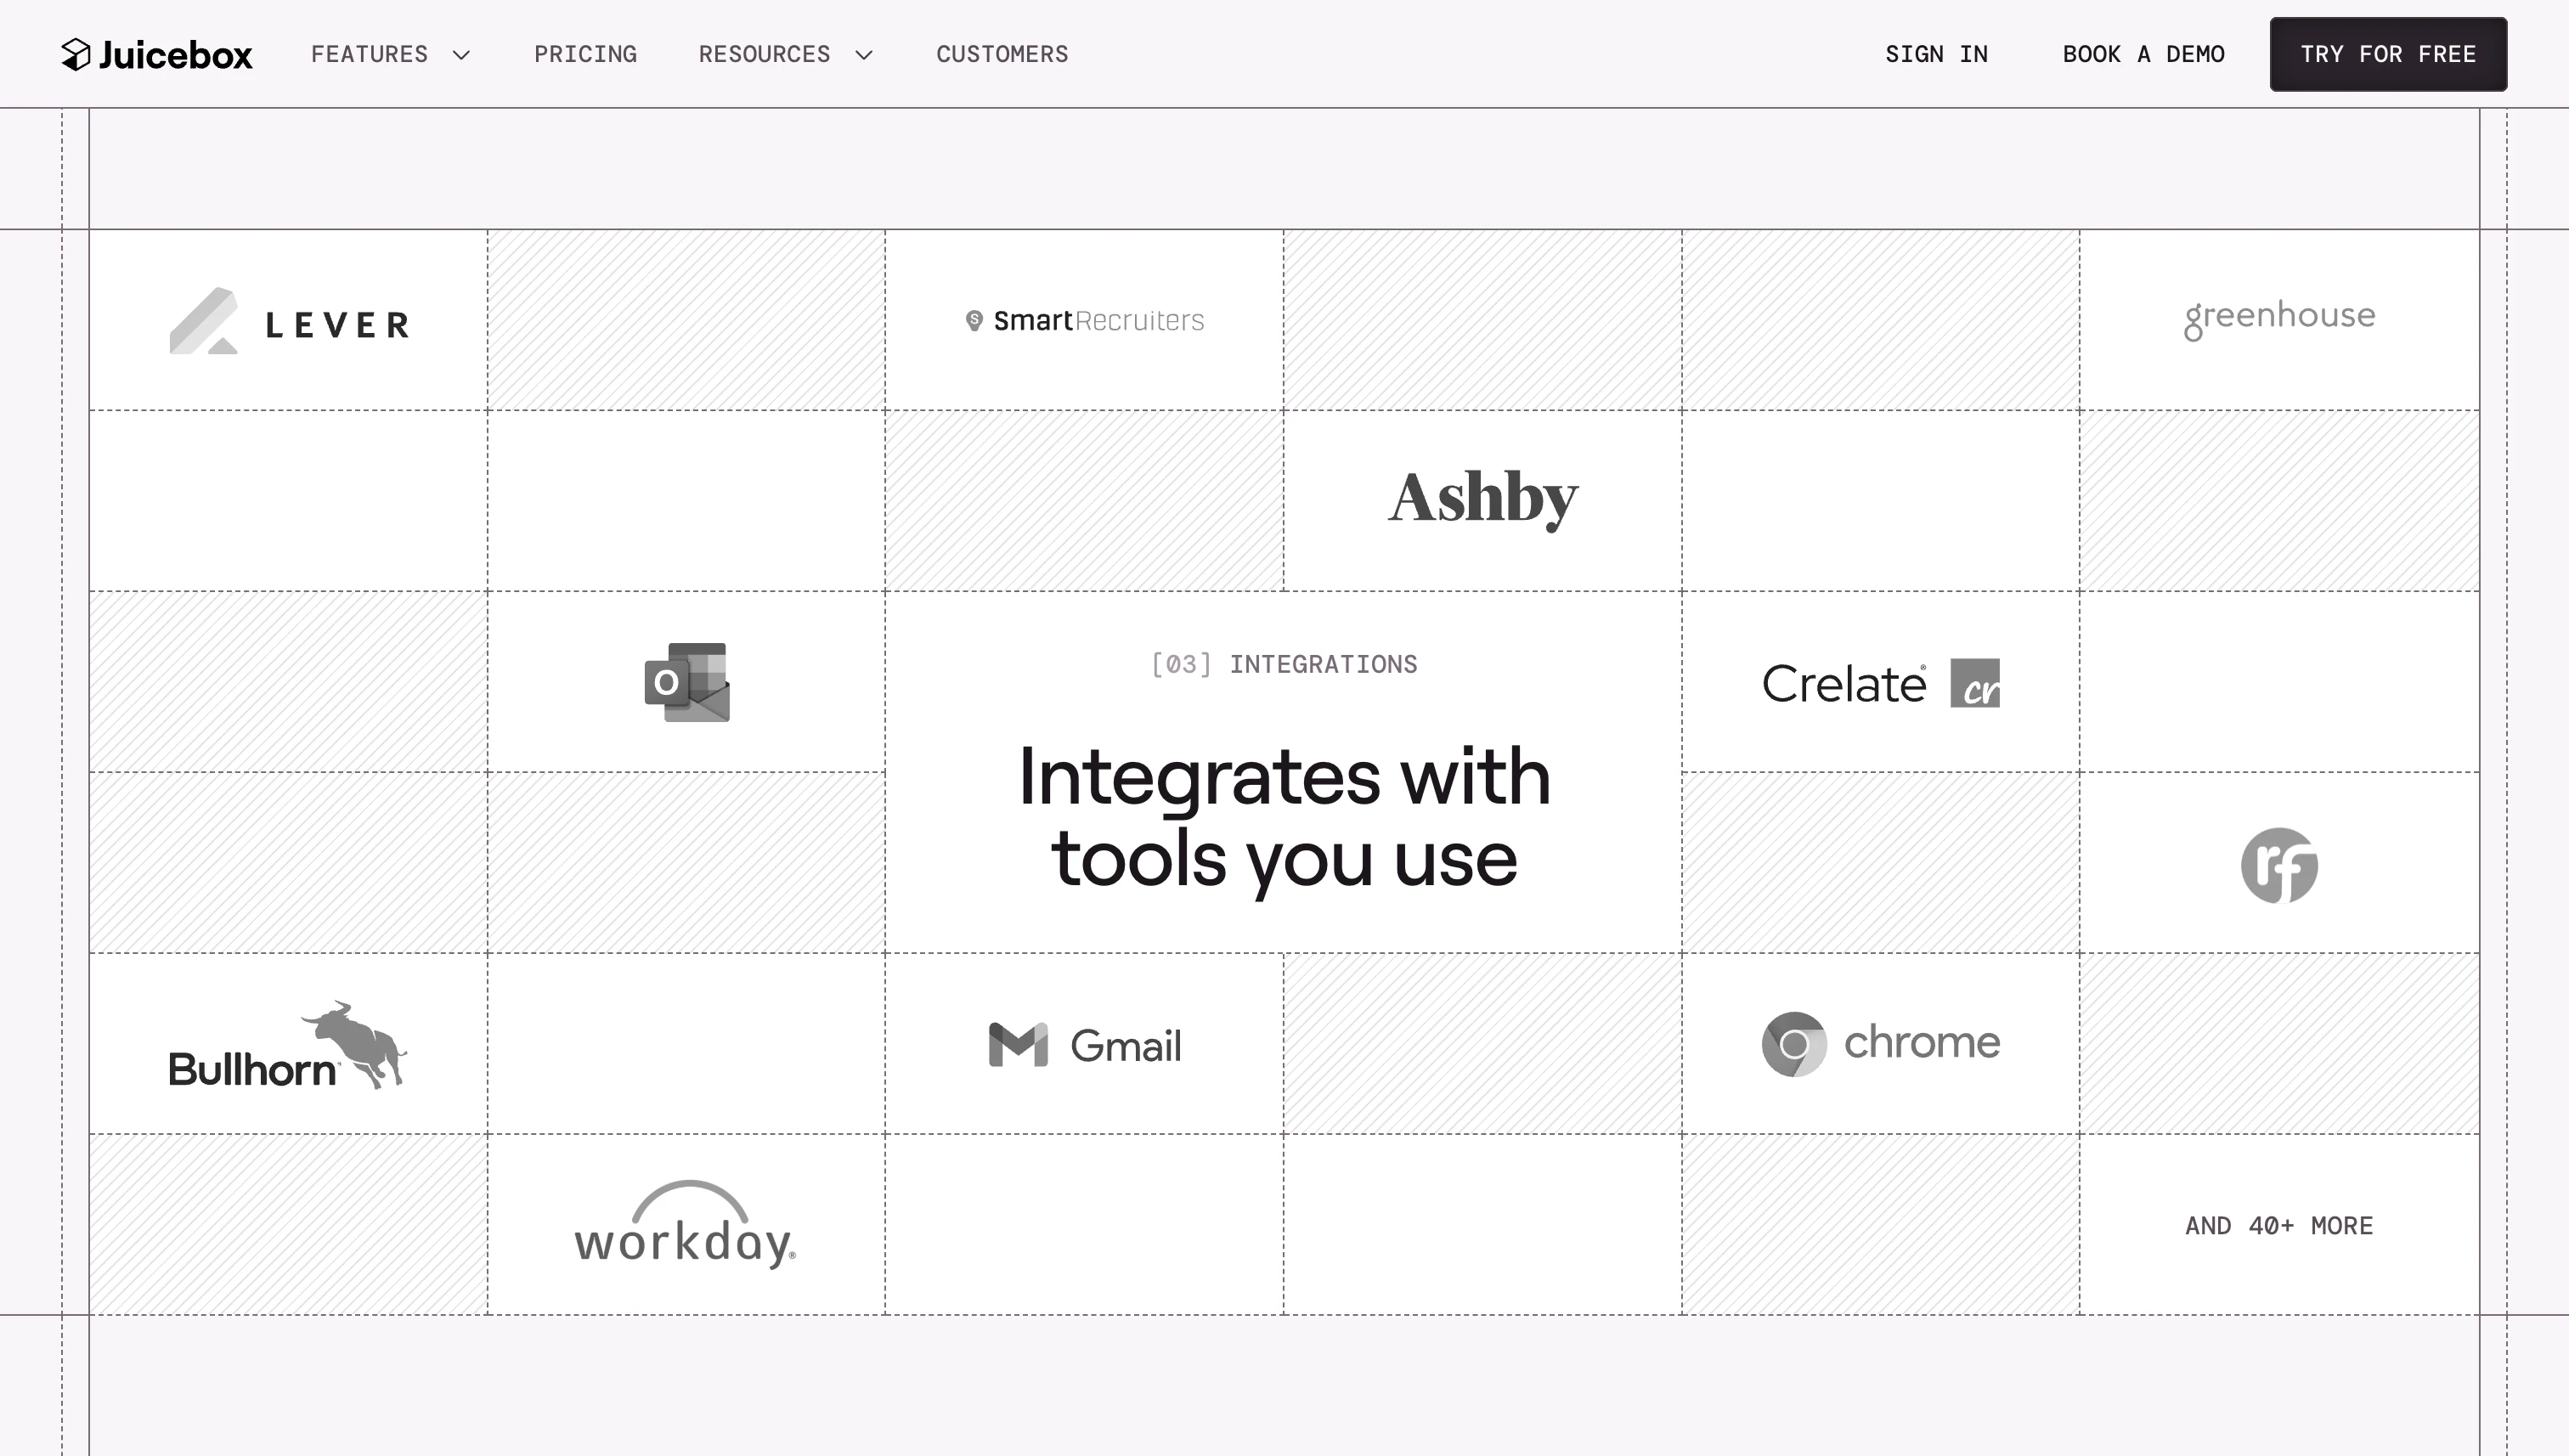Screen dimensions: 2569x1456
Task: Select the SmartRecruiters logo
Action: coord(1084,321)
